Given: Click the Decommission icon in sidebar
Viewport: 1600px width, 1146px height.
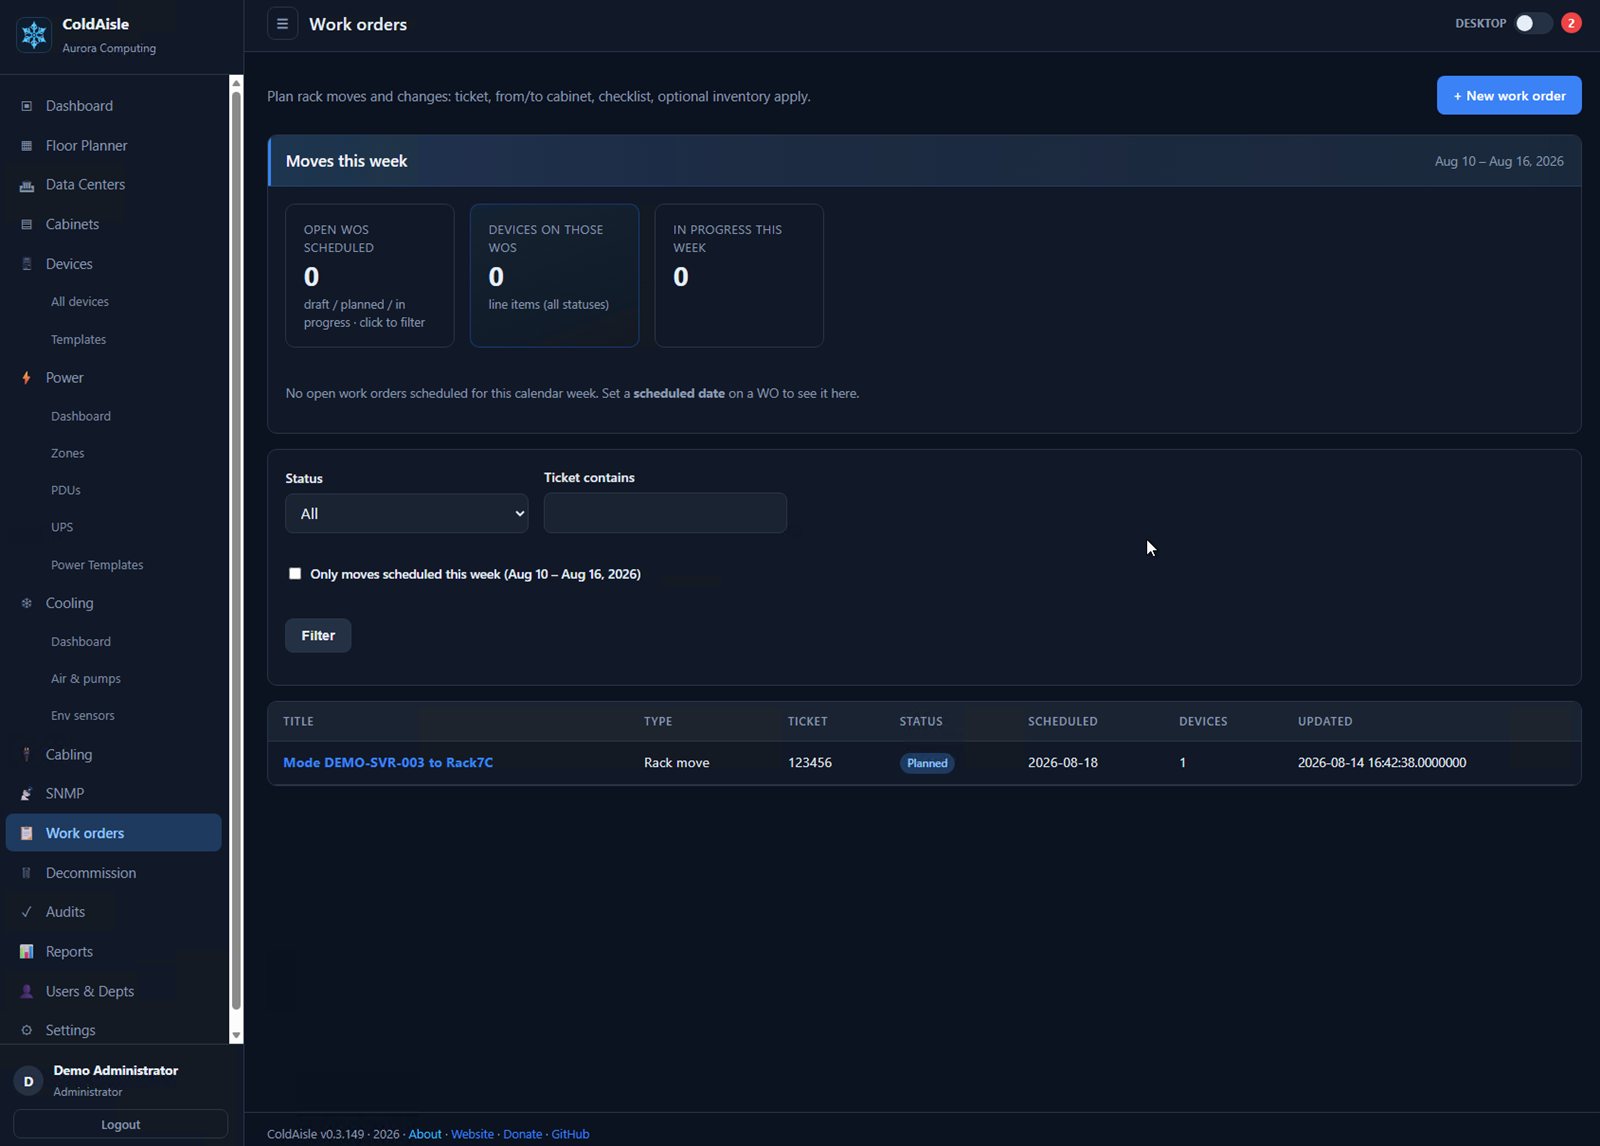Looking at the screenshot, I should point(27,873).
